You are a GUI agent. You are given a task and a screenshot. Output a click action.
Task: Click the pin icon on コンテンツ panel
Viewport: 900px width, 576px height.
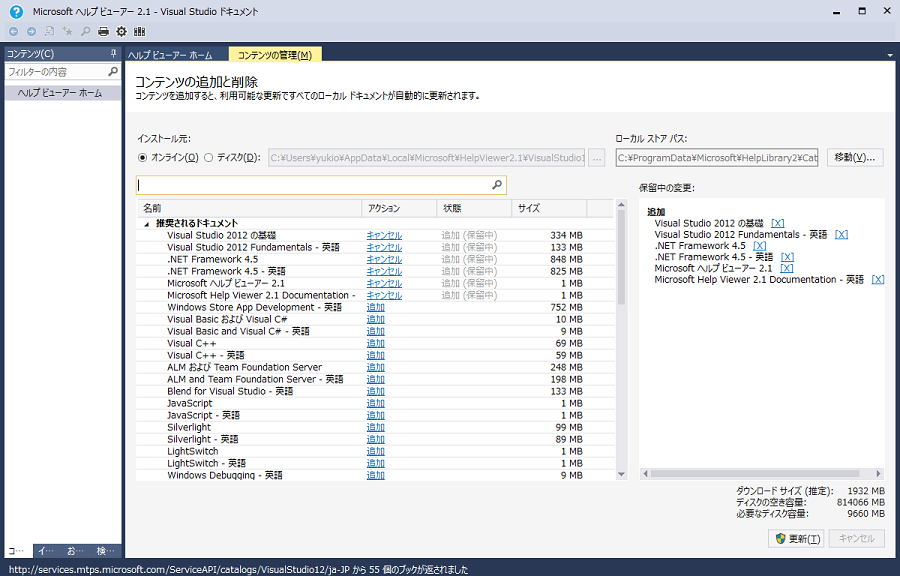point(114,53)
